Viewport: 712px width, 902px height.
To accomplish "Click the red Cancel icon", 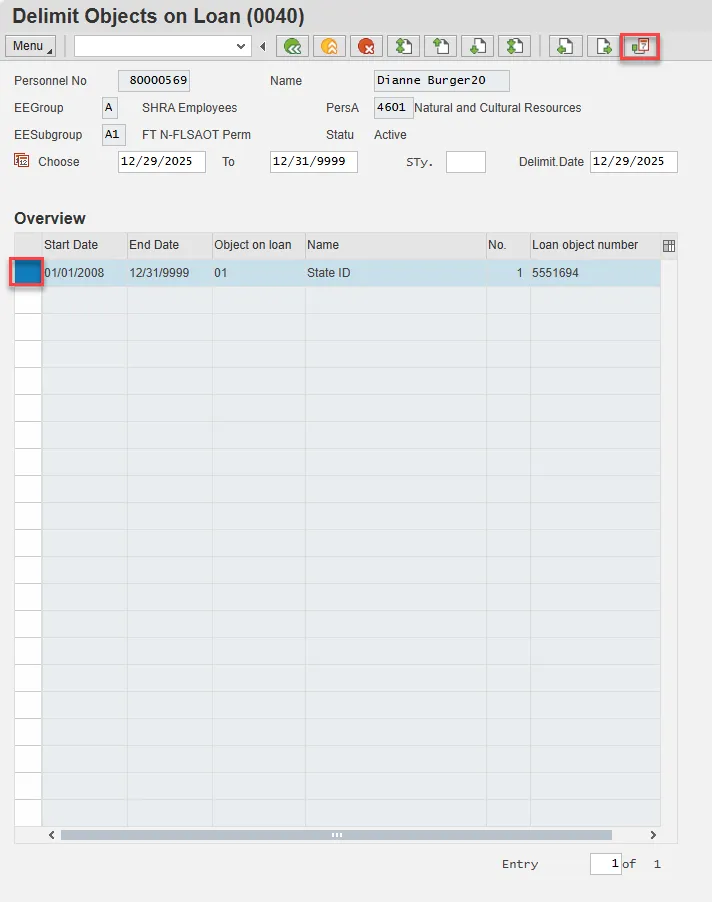I will pyautogui.click(x=366, y=46).
